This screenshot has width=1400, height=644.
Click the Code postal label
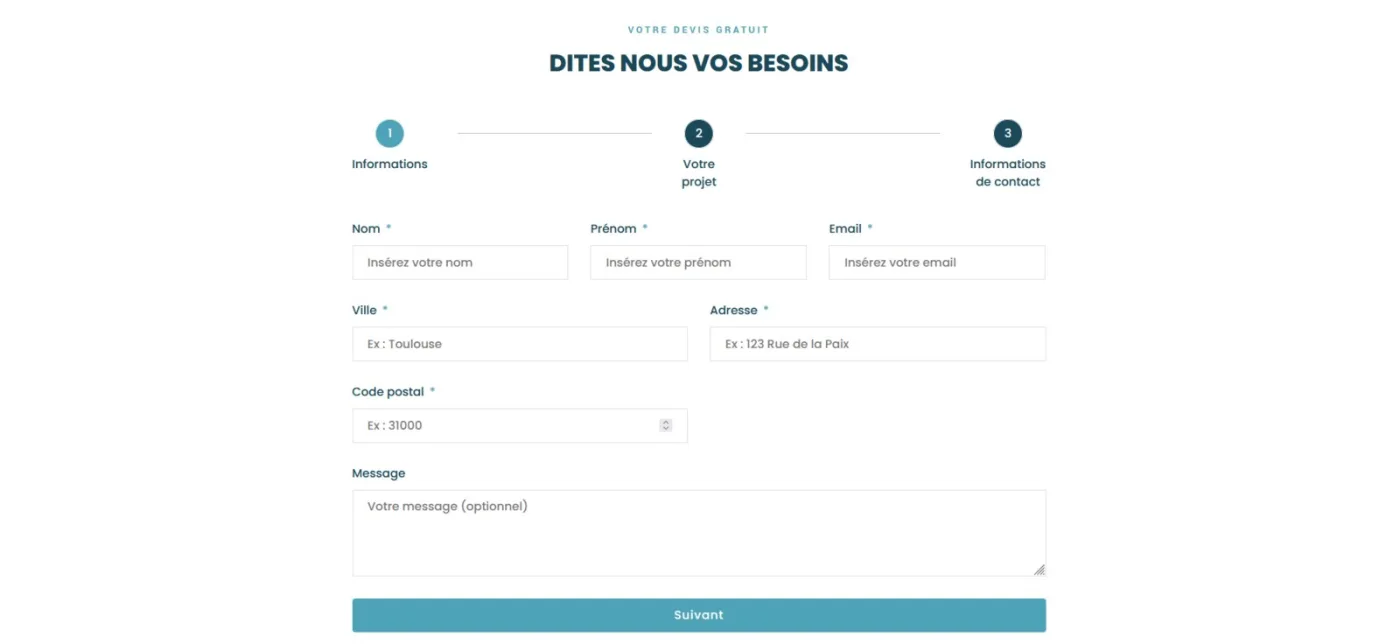coord(388,392)
